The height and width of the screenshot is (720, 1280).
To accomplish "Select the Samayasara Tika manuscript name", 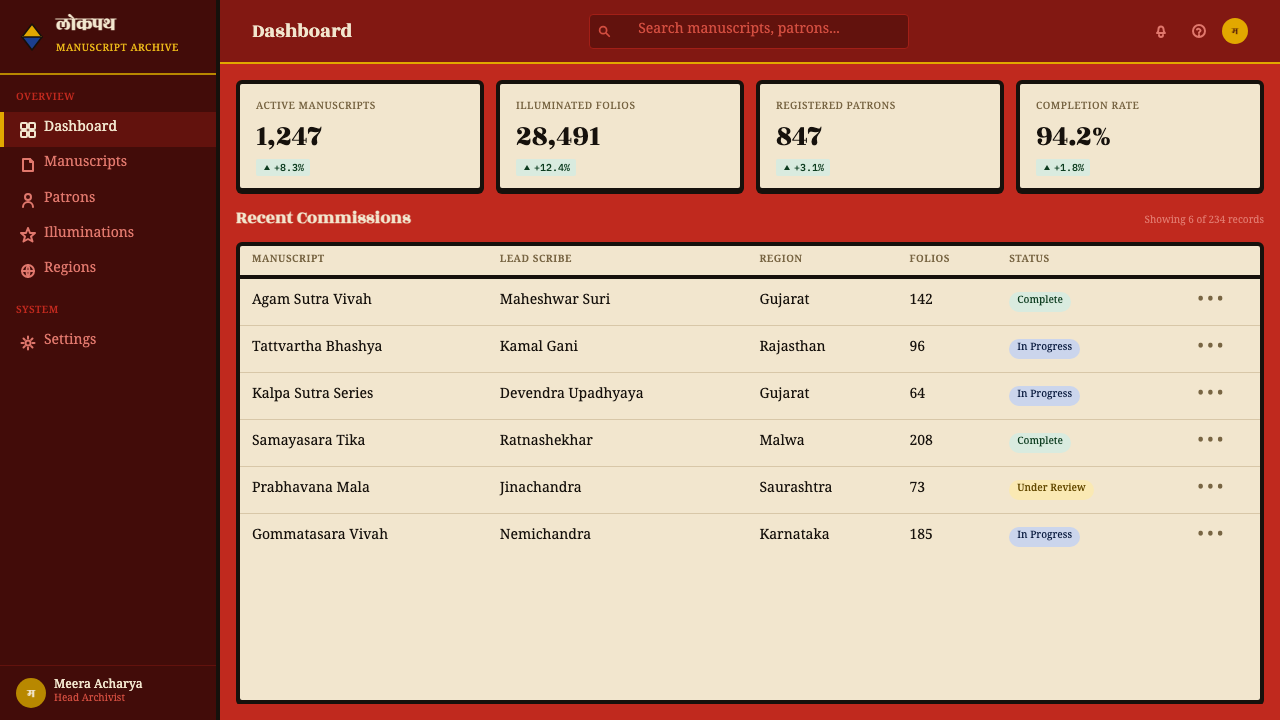I will (309, 440).
